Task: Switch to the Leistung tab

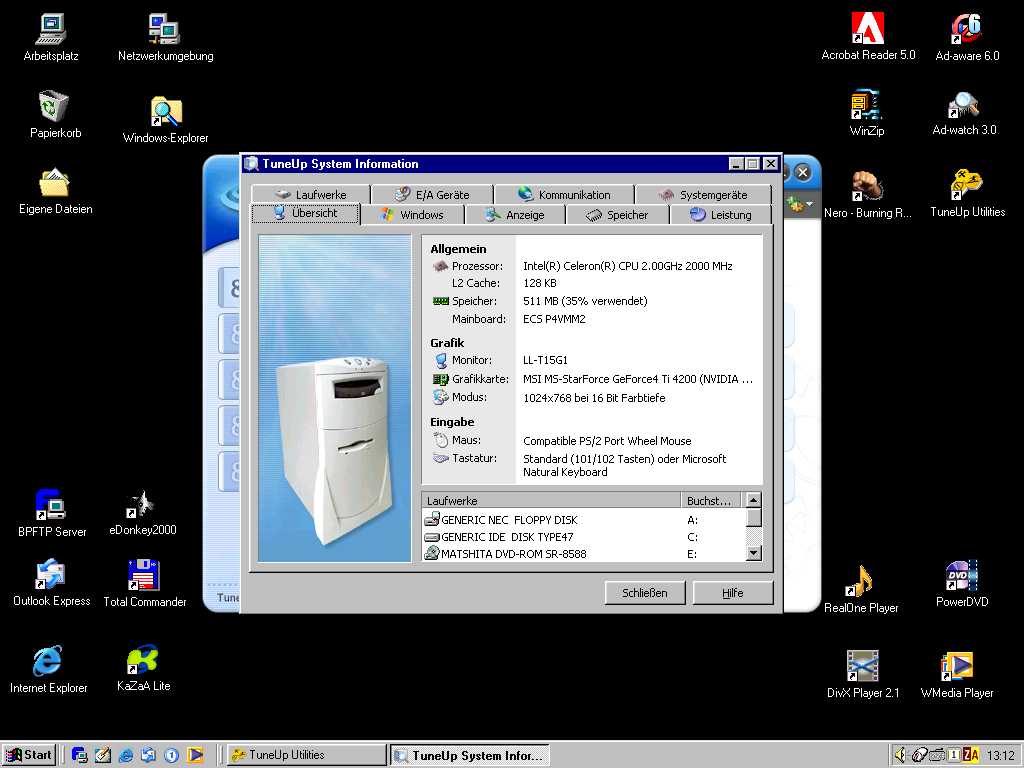Action: (x=721, y=215)
